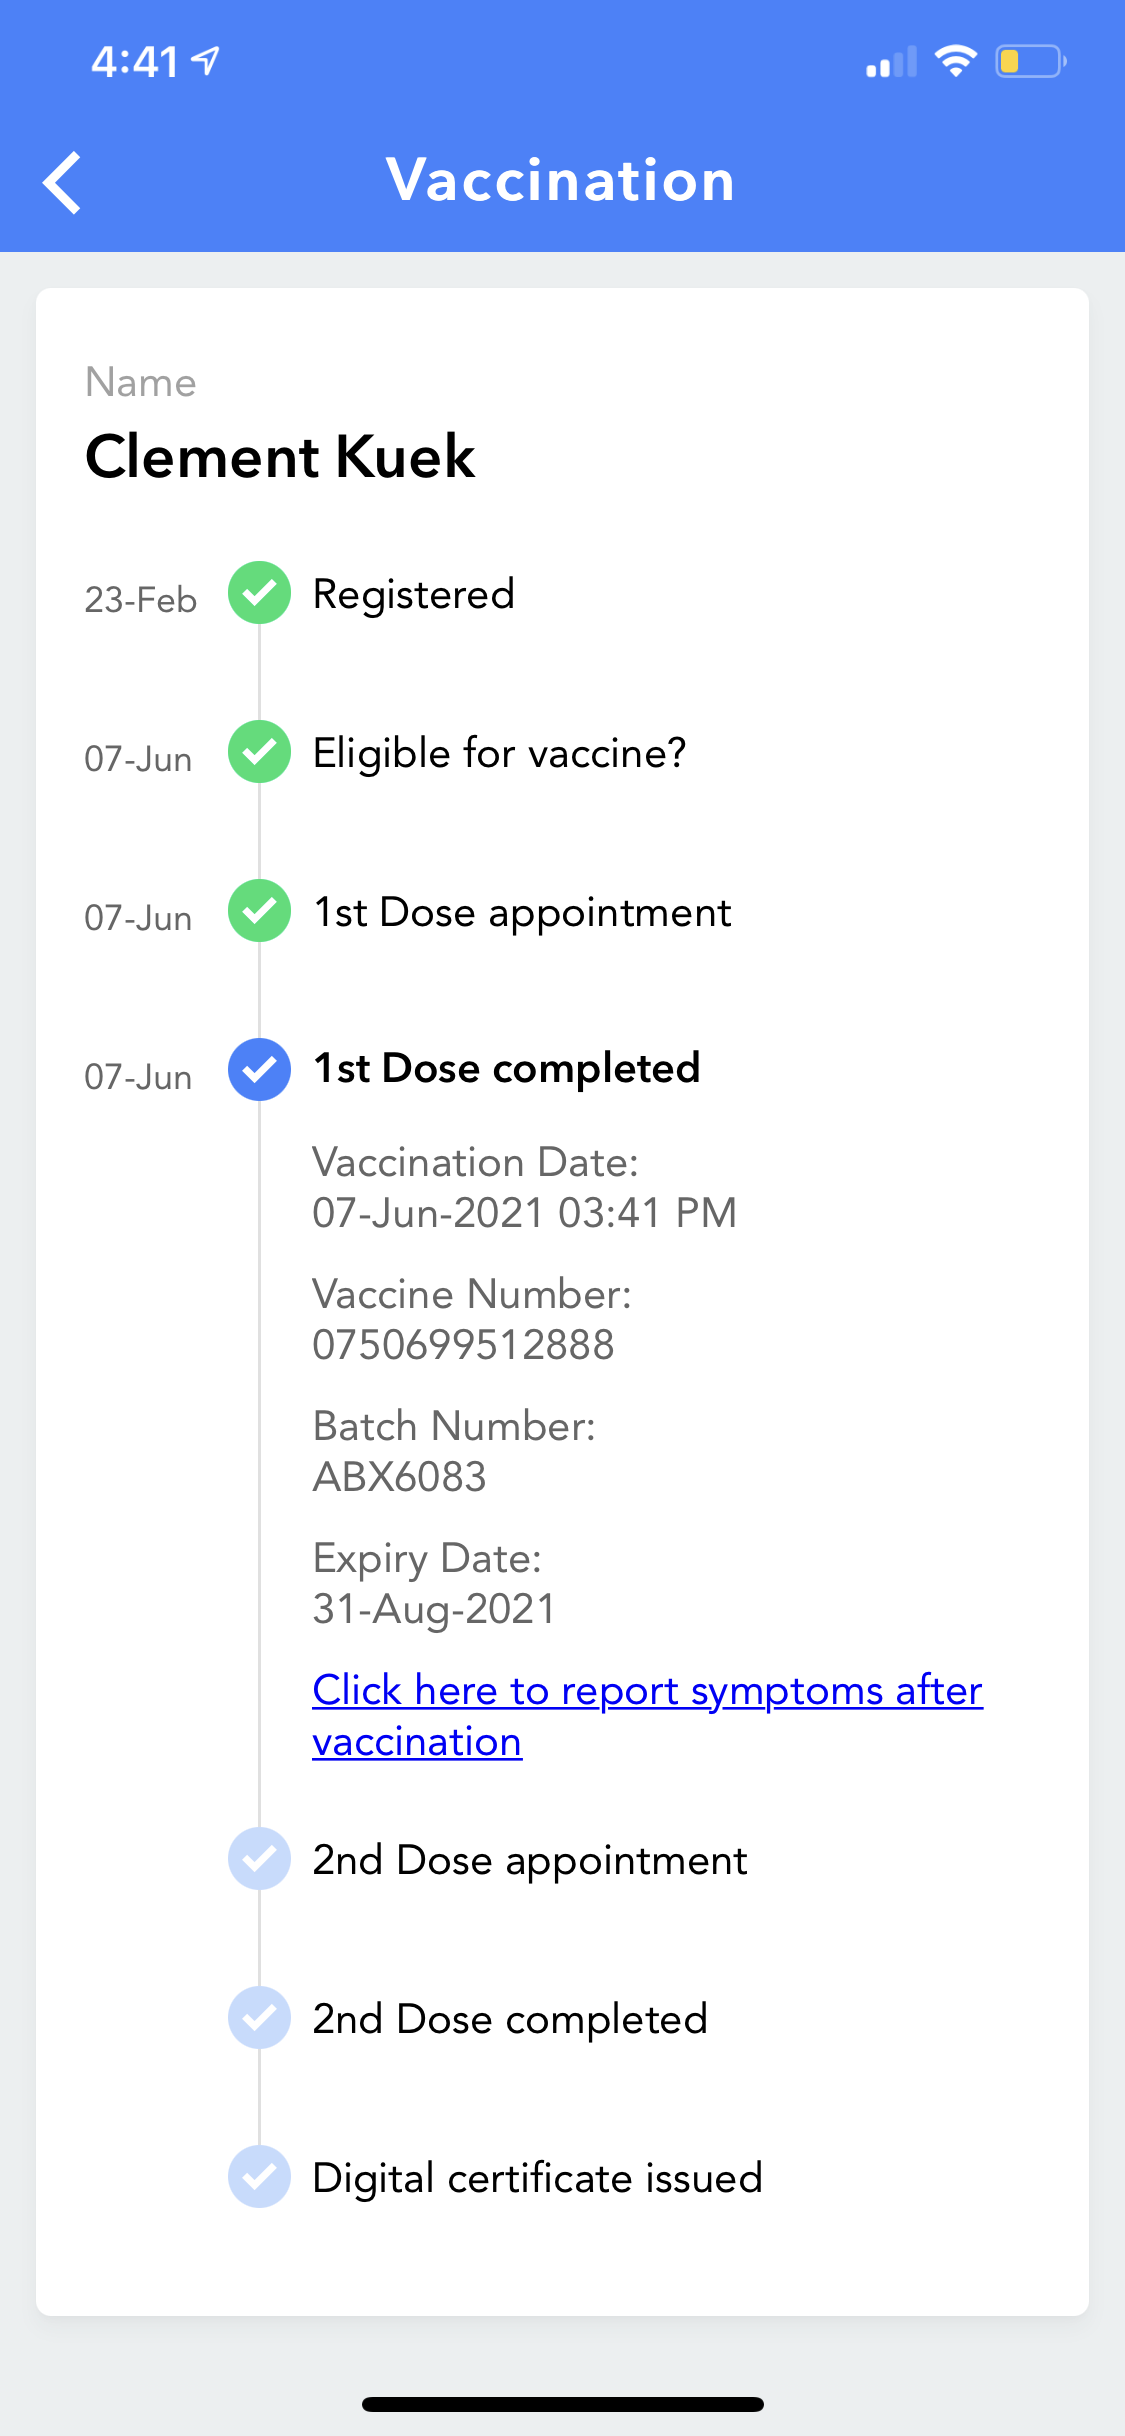Expand the 2nd Dose completed step
This screenshot has width=1125, height=2436.
pyautogui.click(x=509, y=2019)
